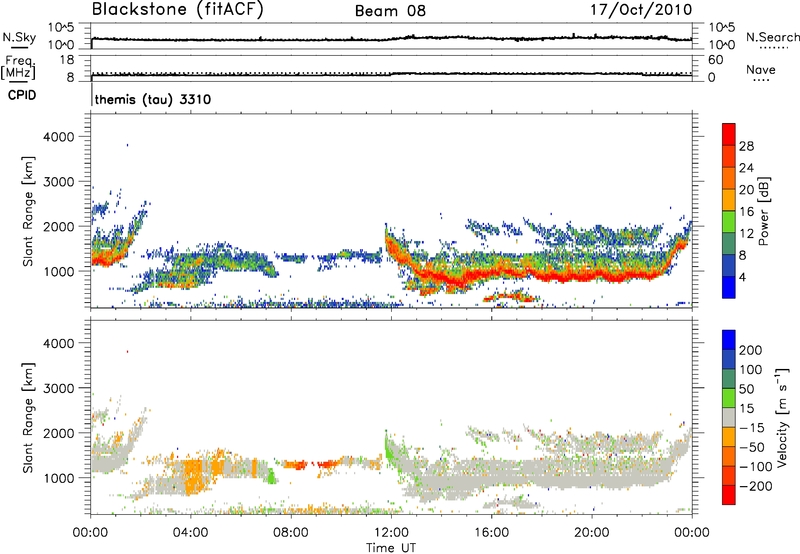
Task: Click the '4' tick on the power colorbar
Action: pyautogui.click(x=742, y=277)
